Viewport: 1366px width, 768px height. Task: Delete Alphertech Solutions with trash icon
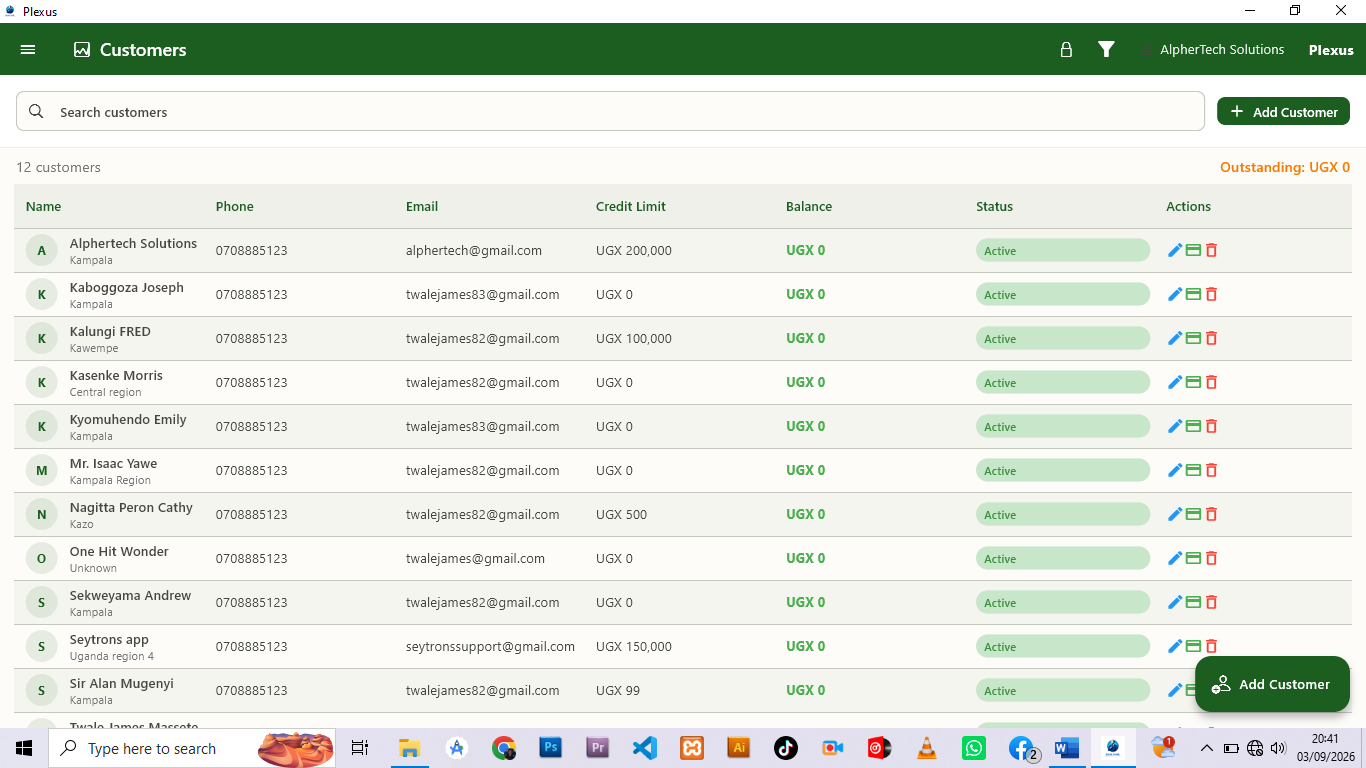tap(1211, 250)
